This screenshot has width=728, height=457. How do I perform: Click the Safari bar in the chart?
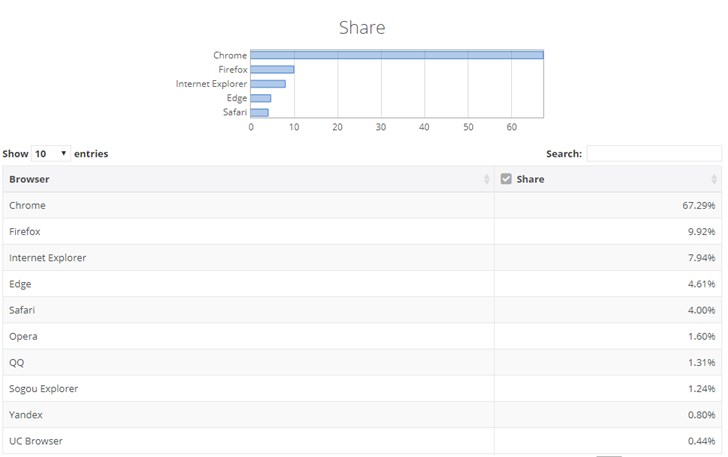(x=259, y=112)
